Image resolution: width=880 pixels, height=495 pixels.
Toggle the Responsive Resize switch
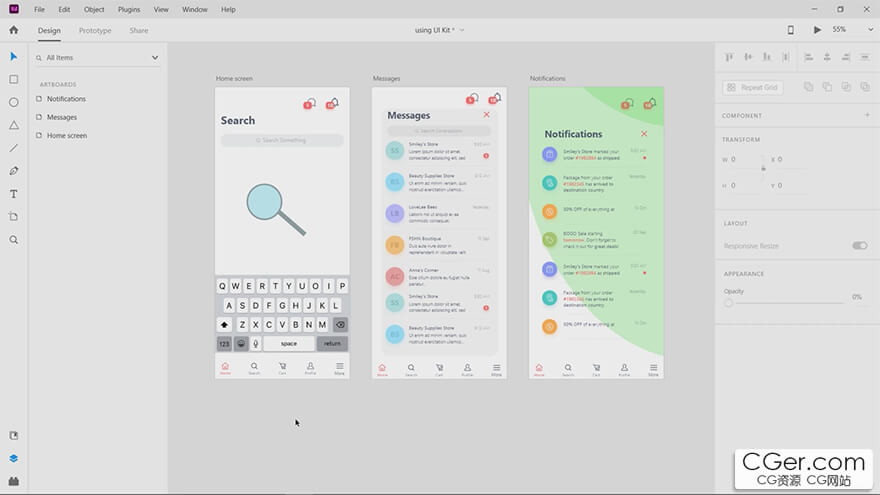(x=859, y=245)
